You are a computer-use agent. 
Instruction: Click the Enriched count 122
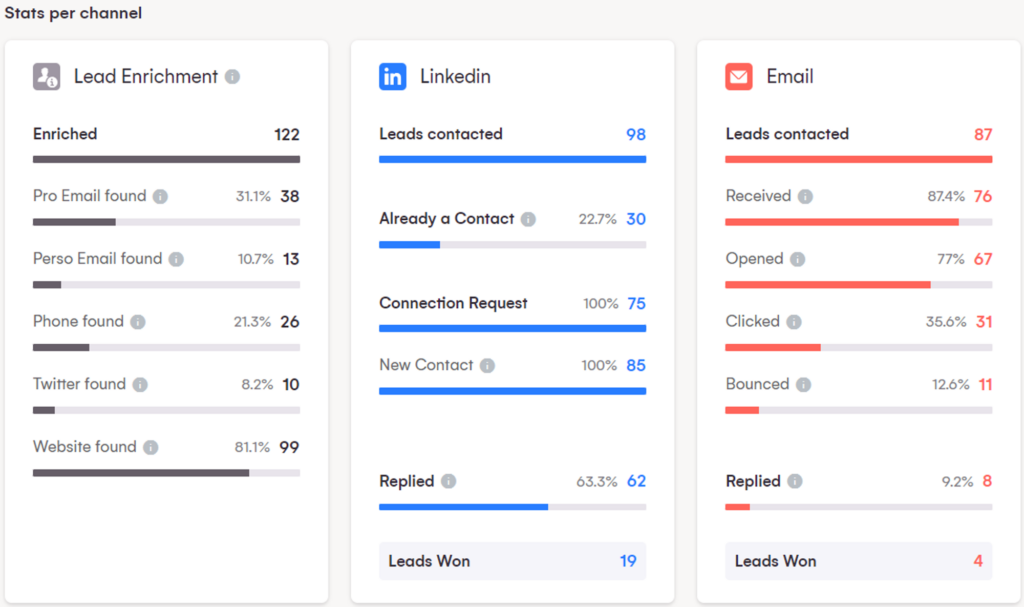point(287,135)
